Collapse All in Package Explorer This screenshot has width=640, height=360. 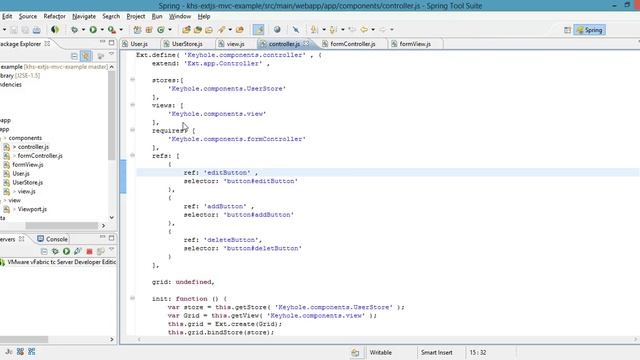[74, 56]
